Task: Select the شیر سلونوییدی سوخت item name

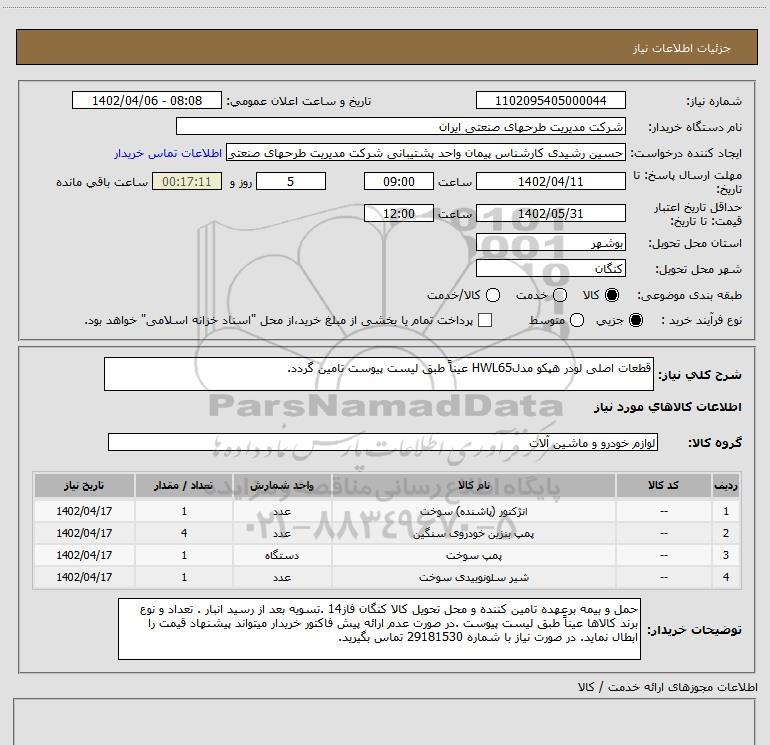Action: tap(473, 578)
